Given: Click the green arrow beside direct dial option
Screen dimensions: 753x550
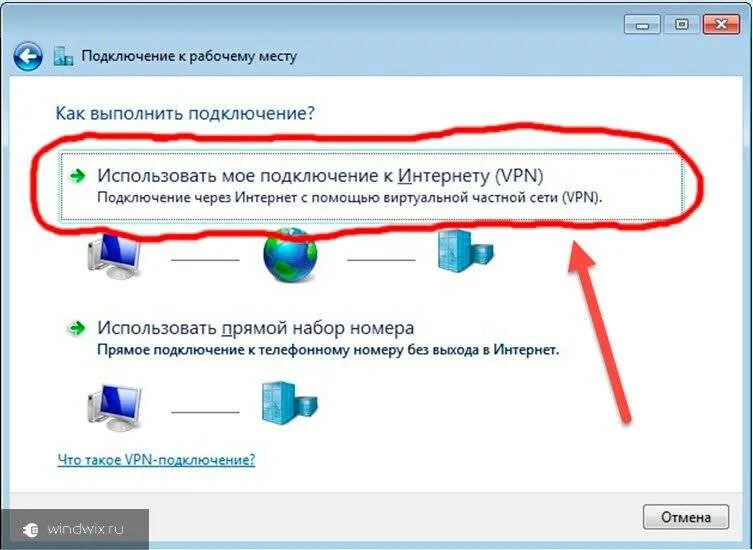Looking at the screenshot, I should pos(77,329).
